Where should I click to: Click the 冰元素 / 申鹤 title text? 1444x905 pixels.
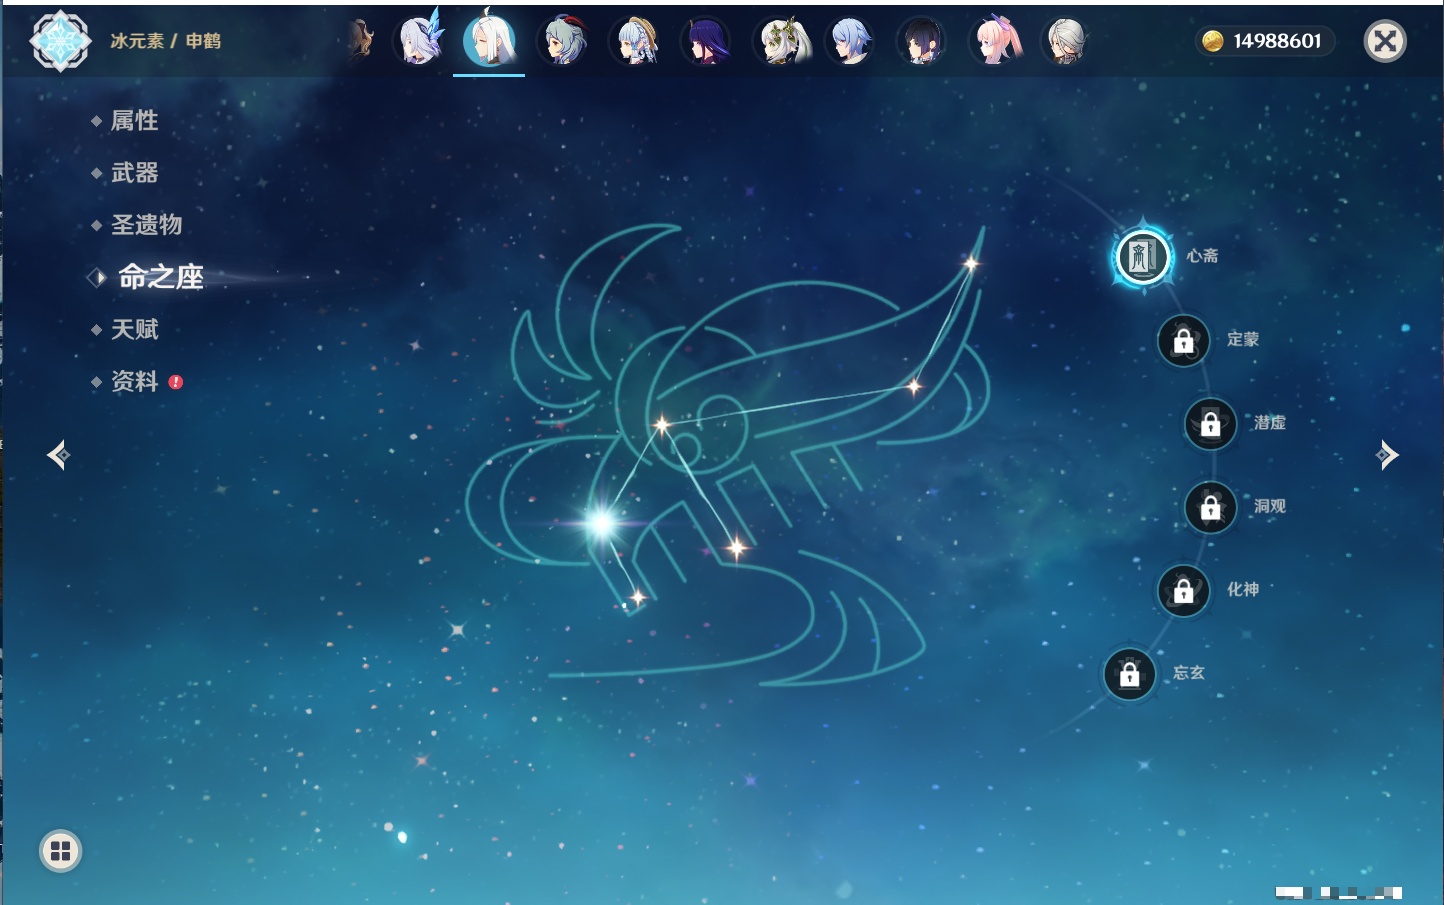coord(166,41)
